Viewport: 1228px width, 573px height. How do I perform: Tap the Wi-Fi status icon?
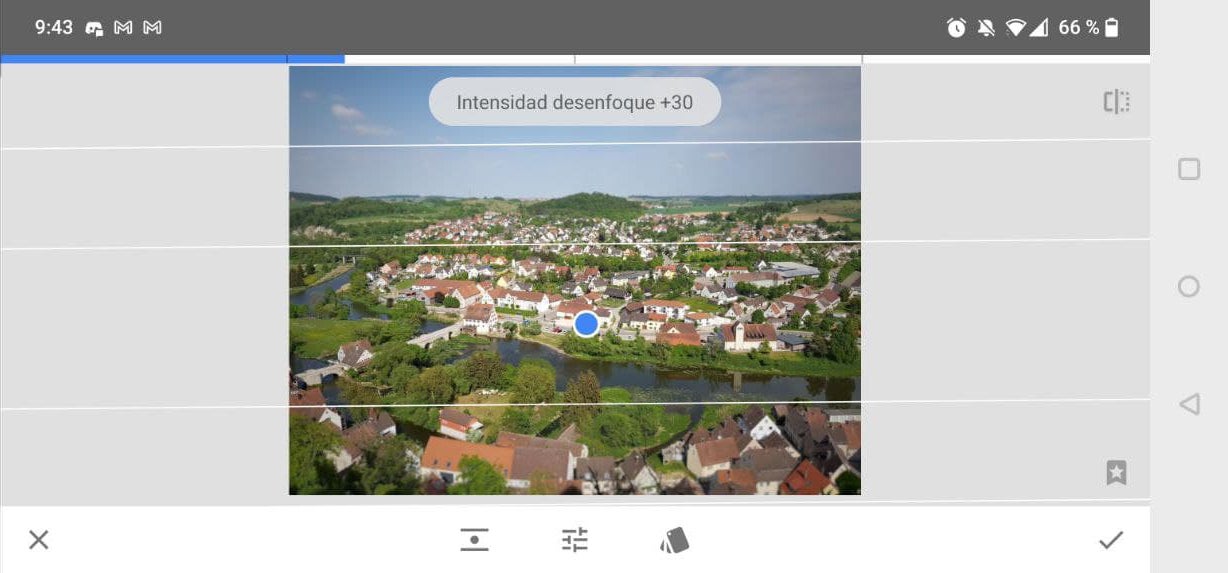[1016, 28]
